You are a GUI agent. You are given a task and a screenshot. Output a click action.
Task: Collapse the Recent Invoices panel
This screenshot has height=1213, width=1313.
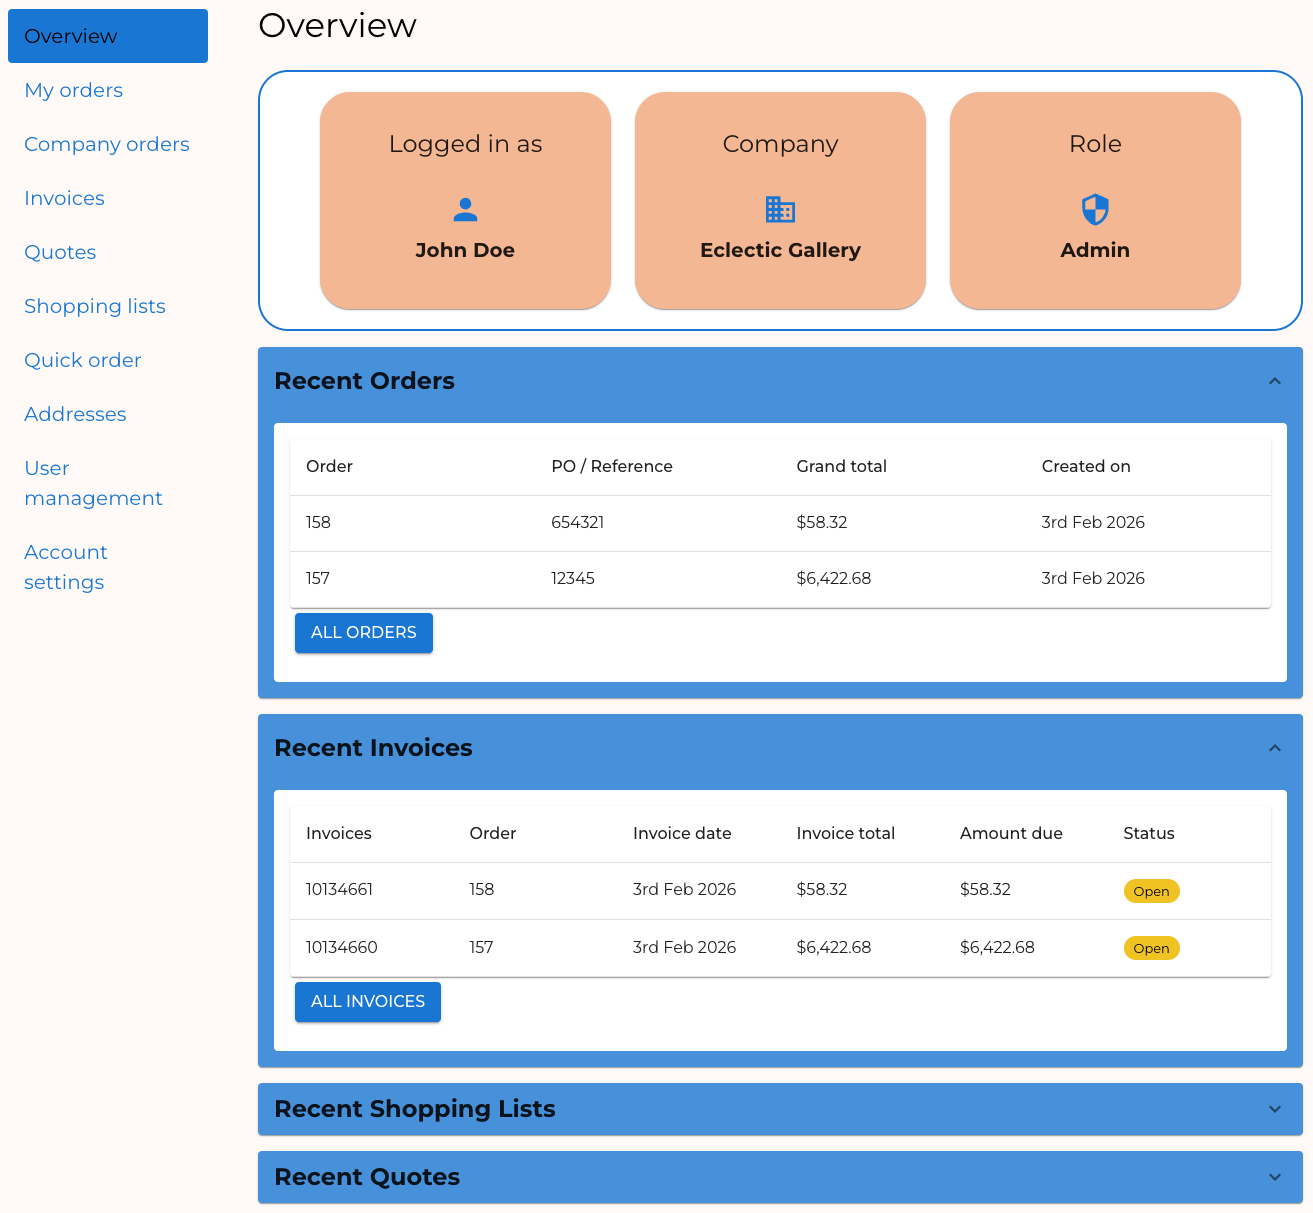point(1274,748)
